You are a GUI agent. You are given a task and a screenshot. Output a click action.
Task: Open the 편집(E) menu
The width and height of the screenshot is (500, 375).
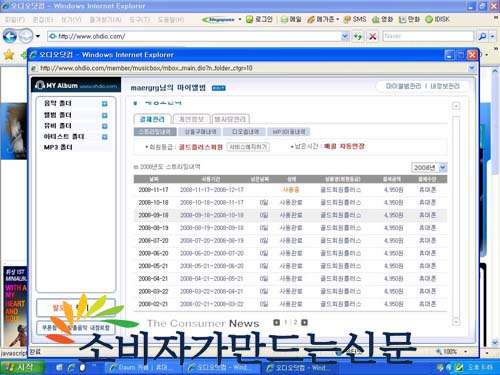pos(43,20)
